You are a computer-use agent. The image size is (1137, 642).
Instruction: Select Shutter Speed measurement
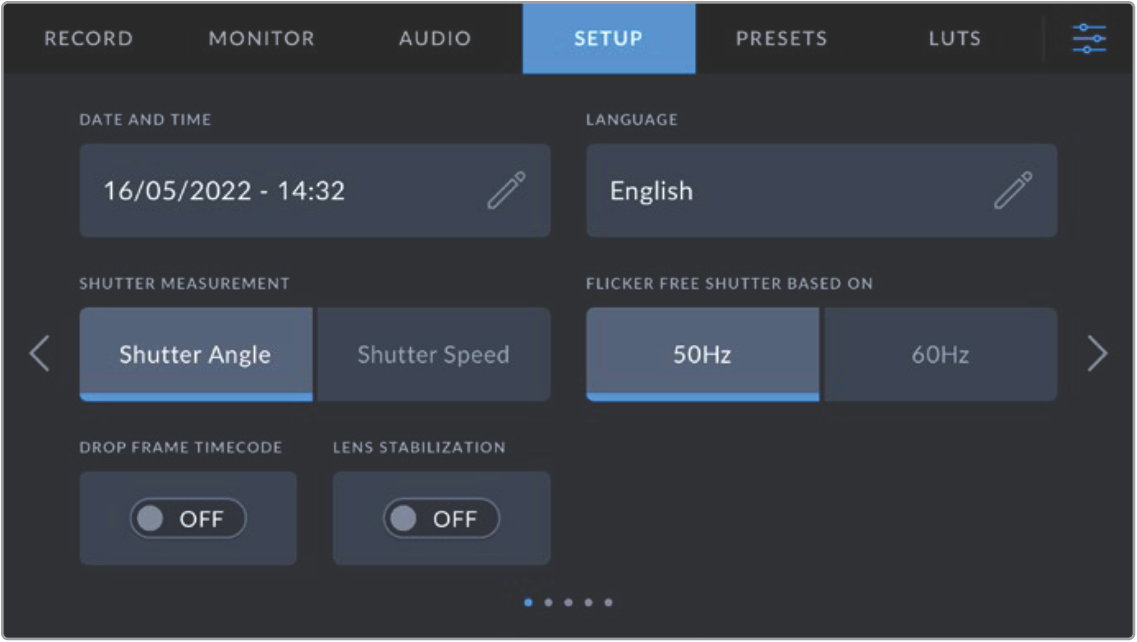[433, 354]
